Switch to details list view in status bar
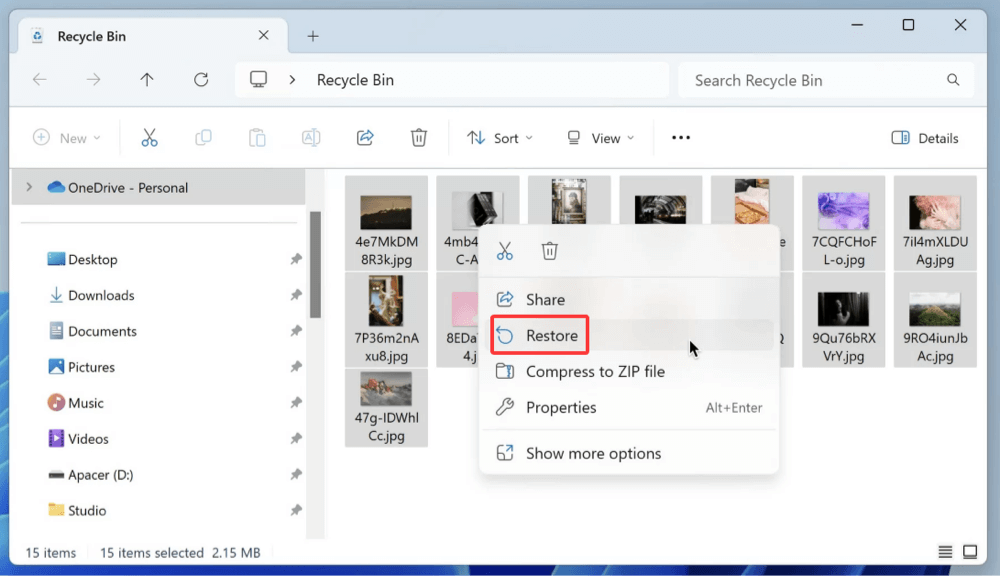 tap(945, 552)
